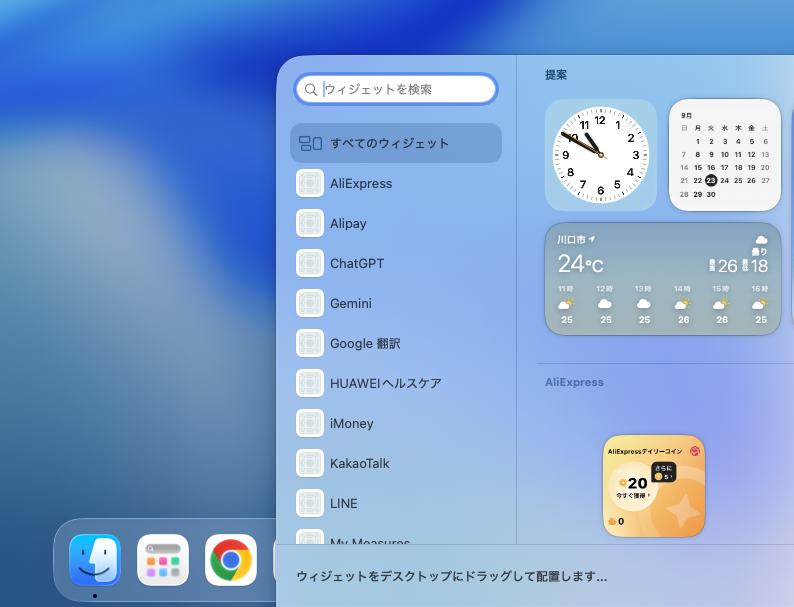Image resolution: width=794 pixels, height=607 pixels.
Task: Select Alipay in the widget list
Action: 396,223
